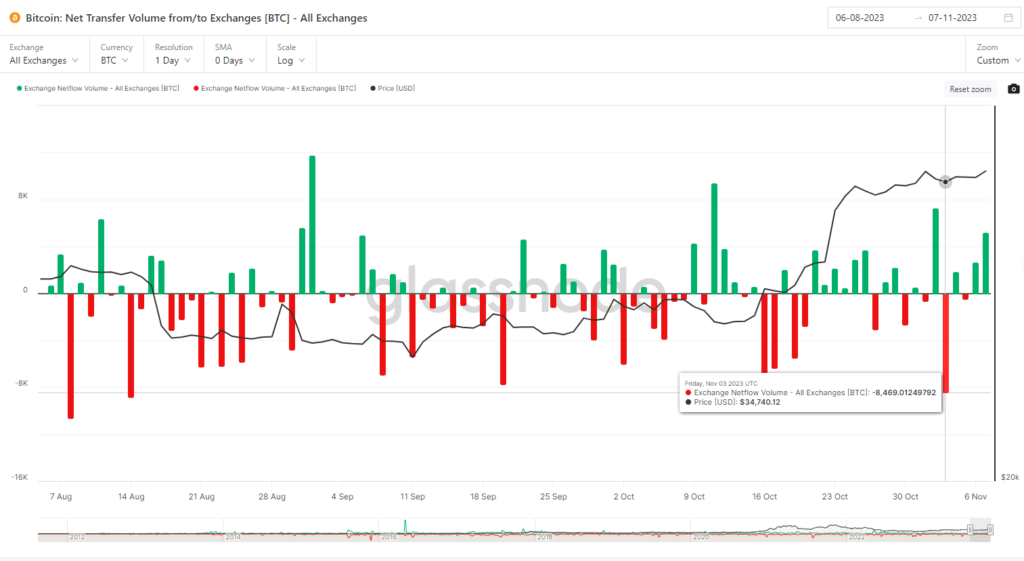The height and width of the screenshot is (561, 1024).
Task: Click the '-16K' y-axis label
Action: tap(20, 477)
